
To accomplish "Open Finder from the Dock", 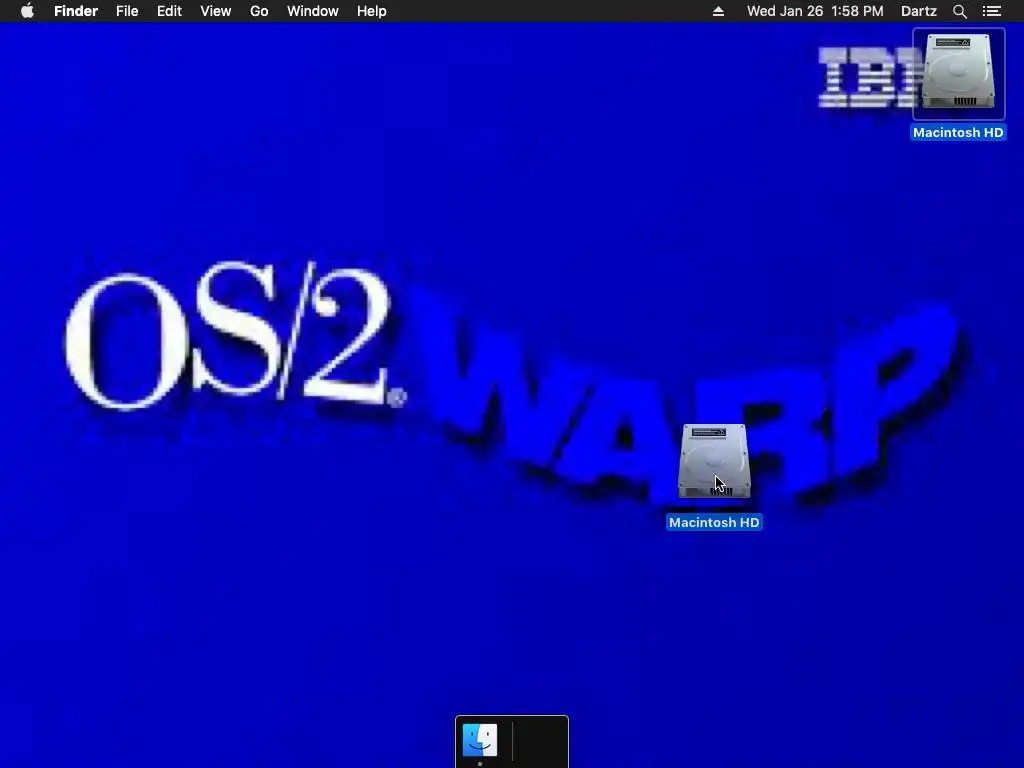I will click(x=480, y=740).
